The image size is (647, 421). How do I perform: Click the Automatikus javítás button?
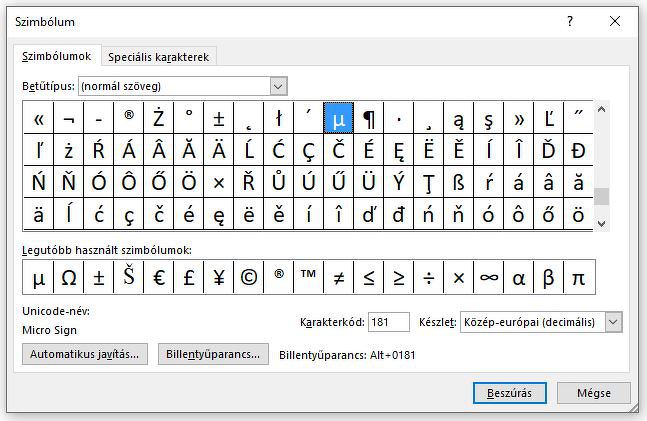click(86, 354)
